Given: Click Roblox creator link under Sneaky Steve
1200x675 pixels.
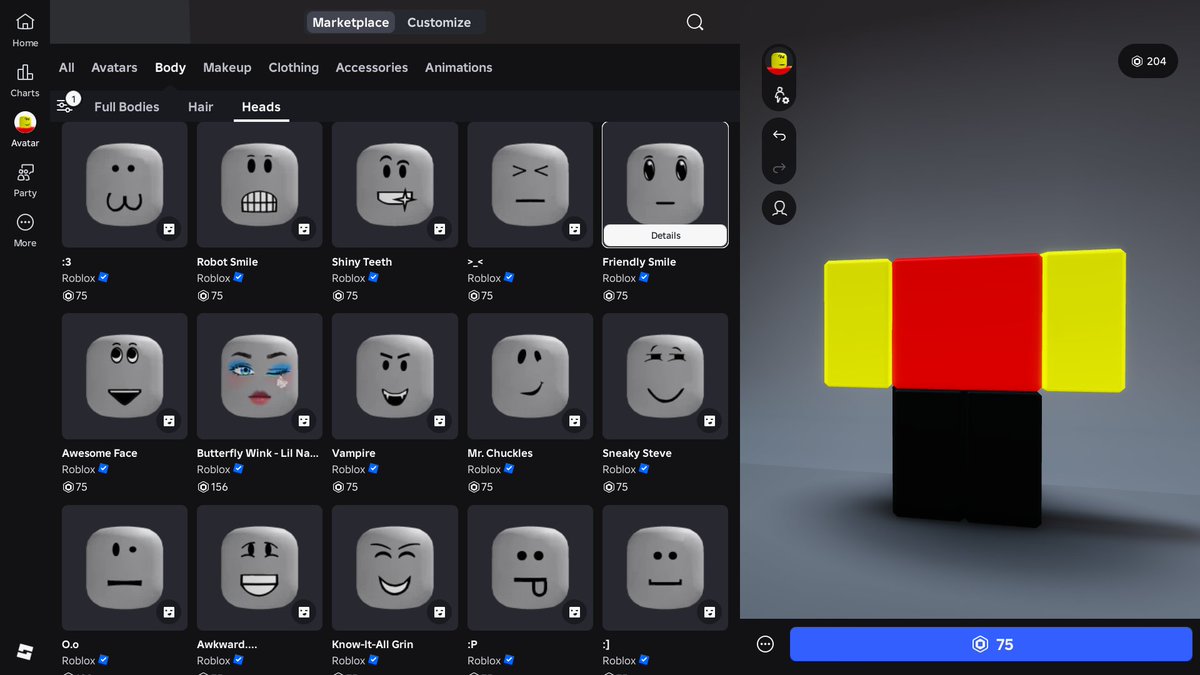Looking at the screenshot, I should pyautogui.click(x=619, y=469).
